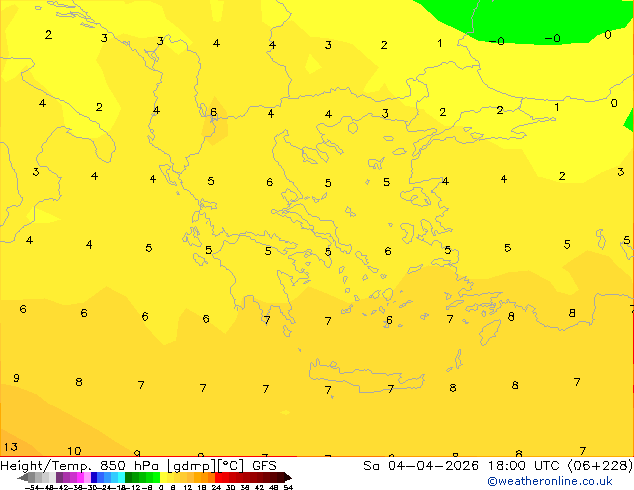Screen dimensions: 634x490
Task: Select the cyan legend swatch
Action: [121, 477]
